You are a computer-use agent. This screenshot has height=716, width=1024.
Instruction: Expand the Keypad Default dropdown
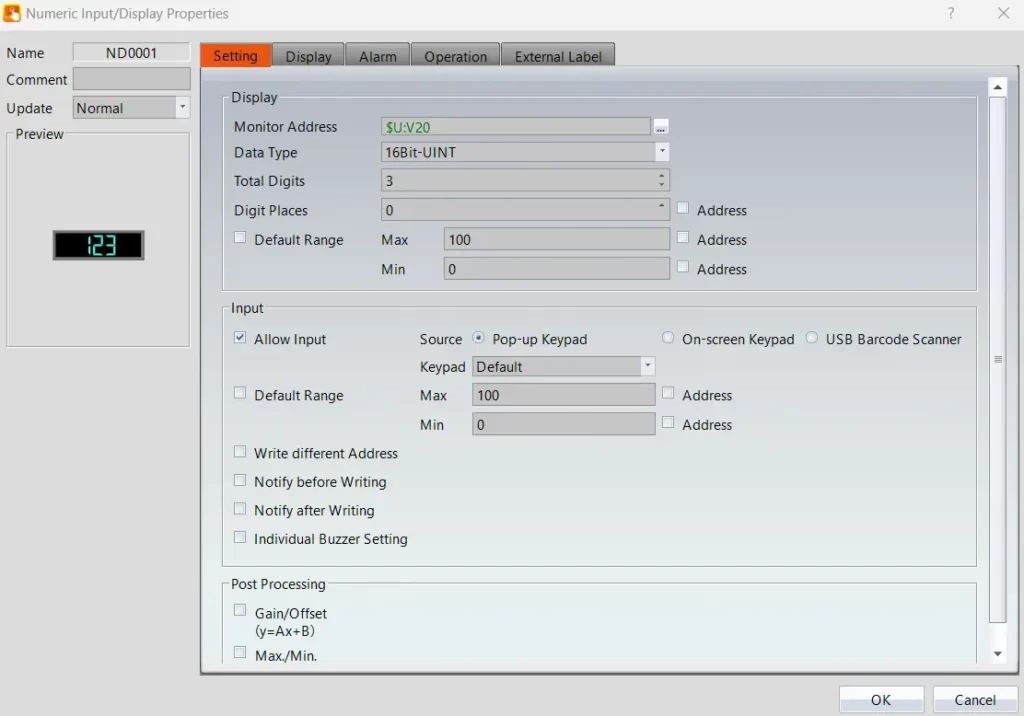pos(647,367)
